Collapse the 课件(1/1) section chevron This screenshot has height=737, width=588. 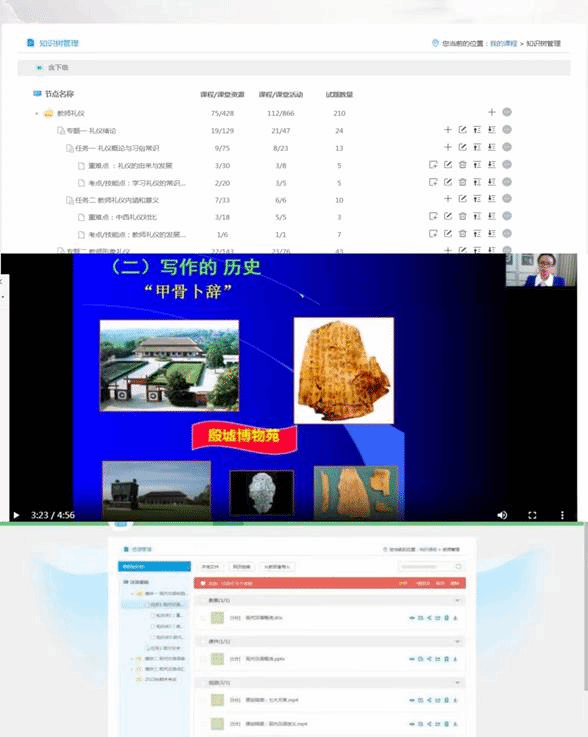tap(457, 642)
